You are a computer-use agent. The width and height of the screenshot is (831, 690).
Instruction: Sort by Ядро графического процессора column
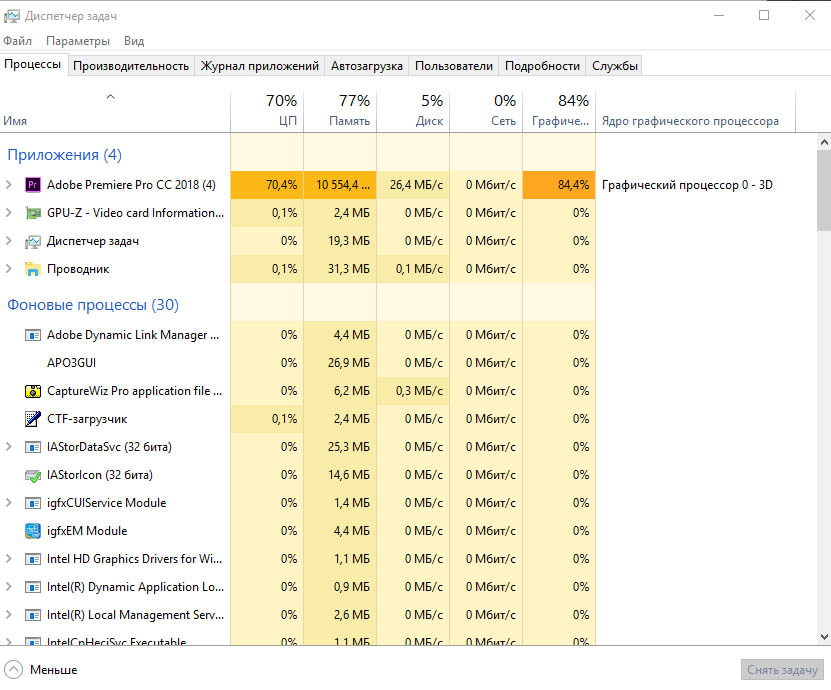pos(696,111)
